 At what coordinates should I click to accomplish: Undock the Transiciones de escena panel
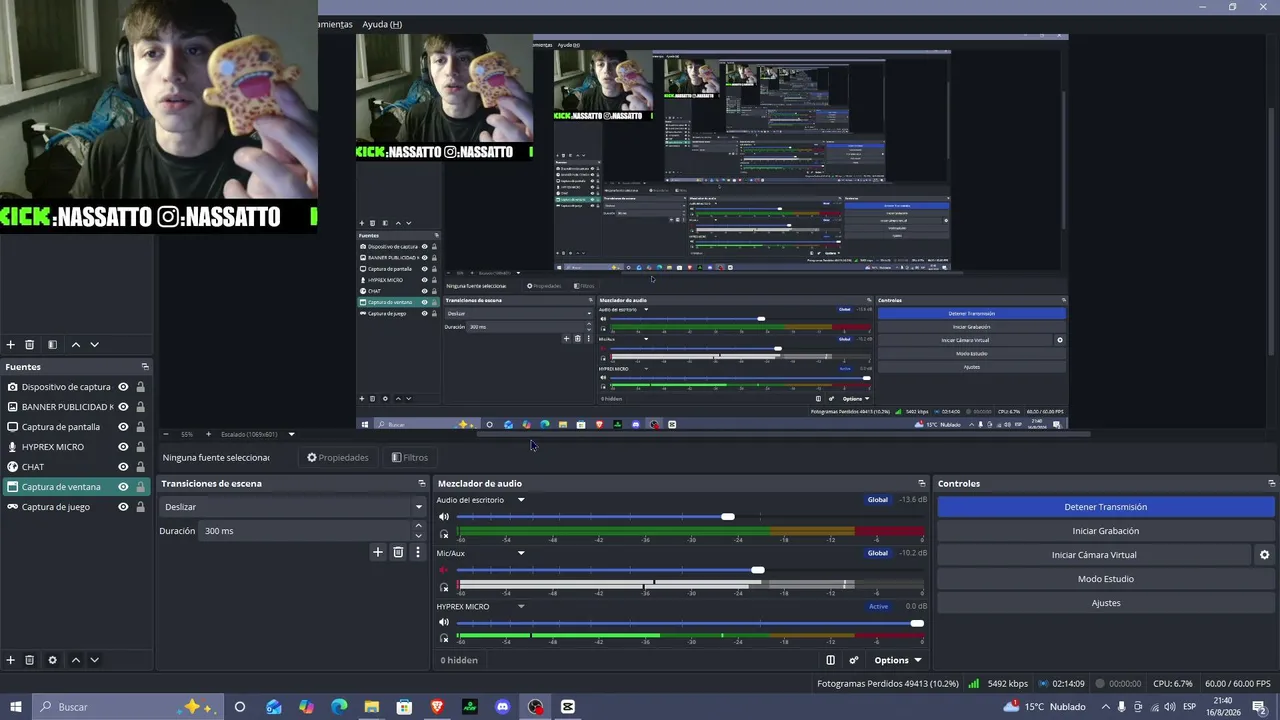click(x=422, y=484)
